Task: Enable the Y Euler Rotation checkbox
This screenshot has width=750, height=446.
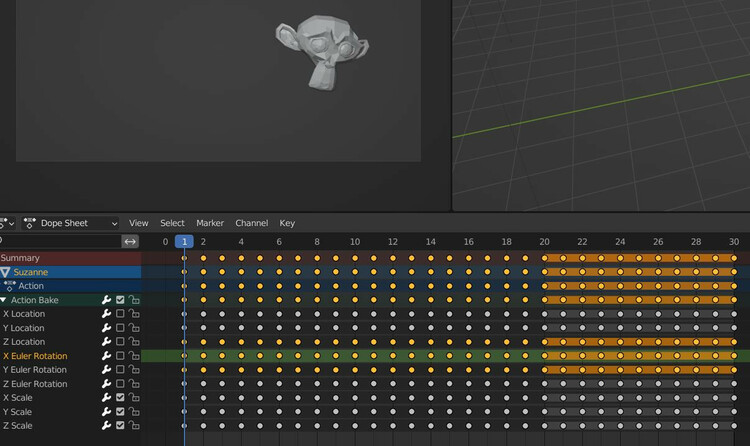Action: coord(120,370)
